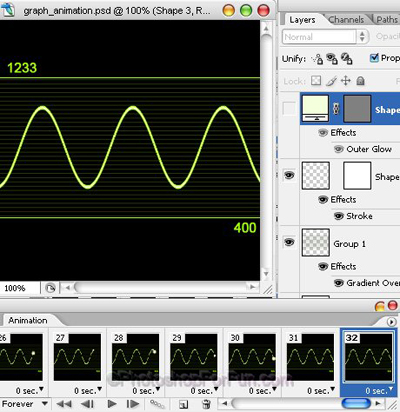Hide Effects of the selected Shape layer
The width and height of the screenshot is (400, 412).
[322, 133]
